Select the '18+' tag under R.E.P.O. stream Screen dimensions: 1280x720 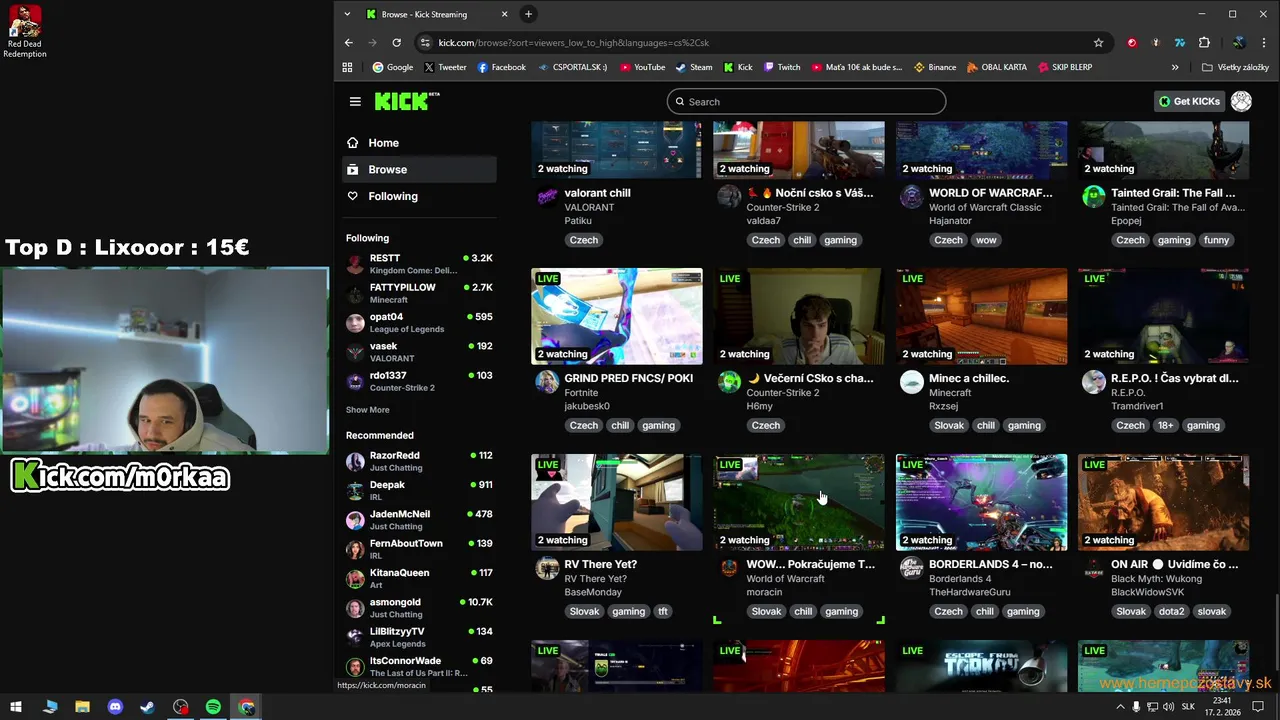pos(1165,425)
